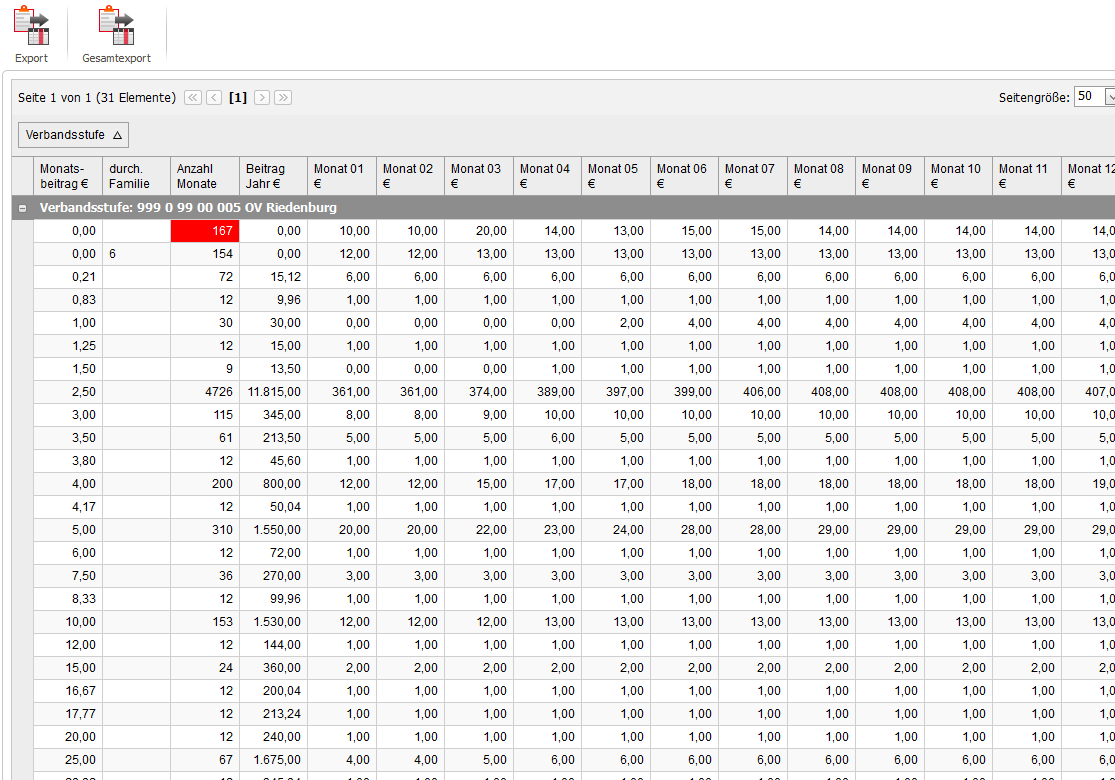Click the Monat 08 € column header

pyautogui.click(x=821, y=176)
